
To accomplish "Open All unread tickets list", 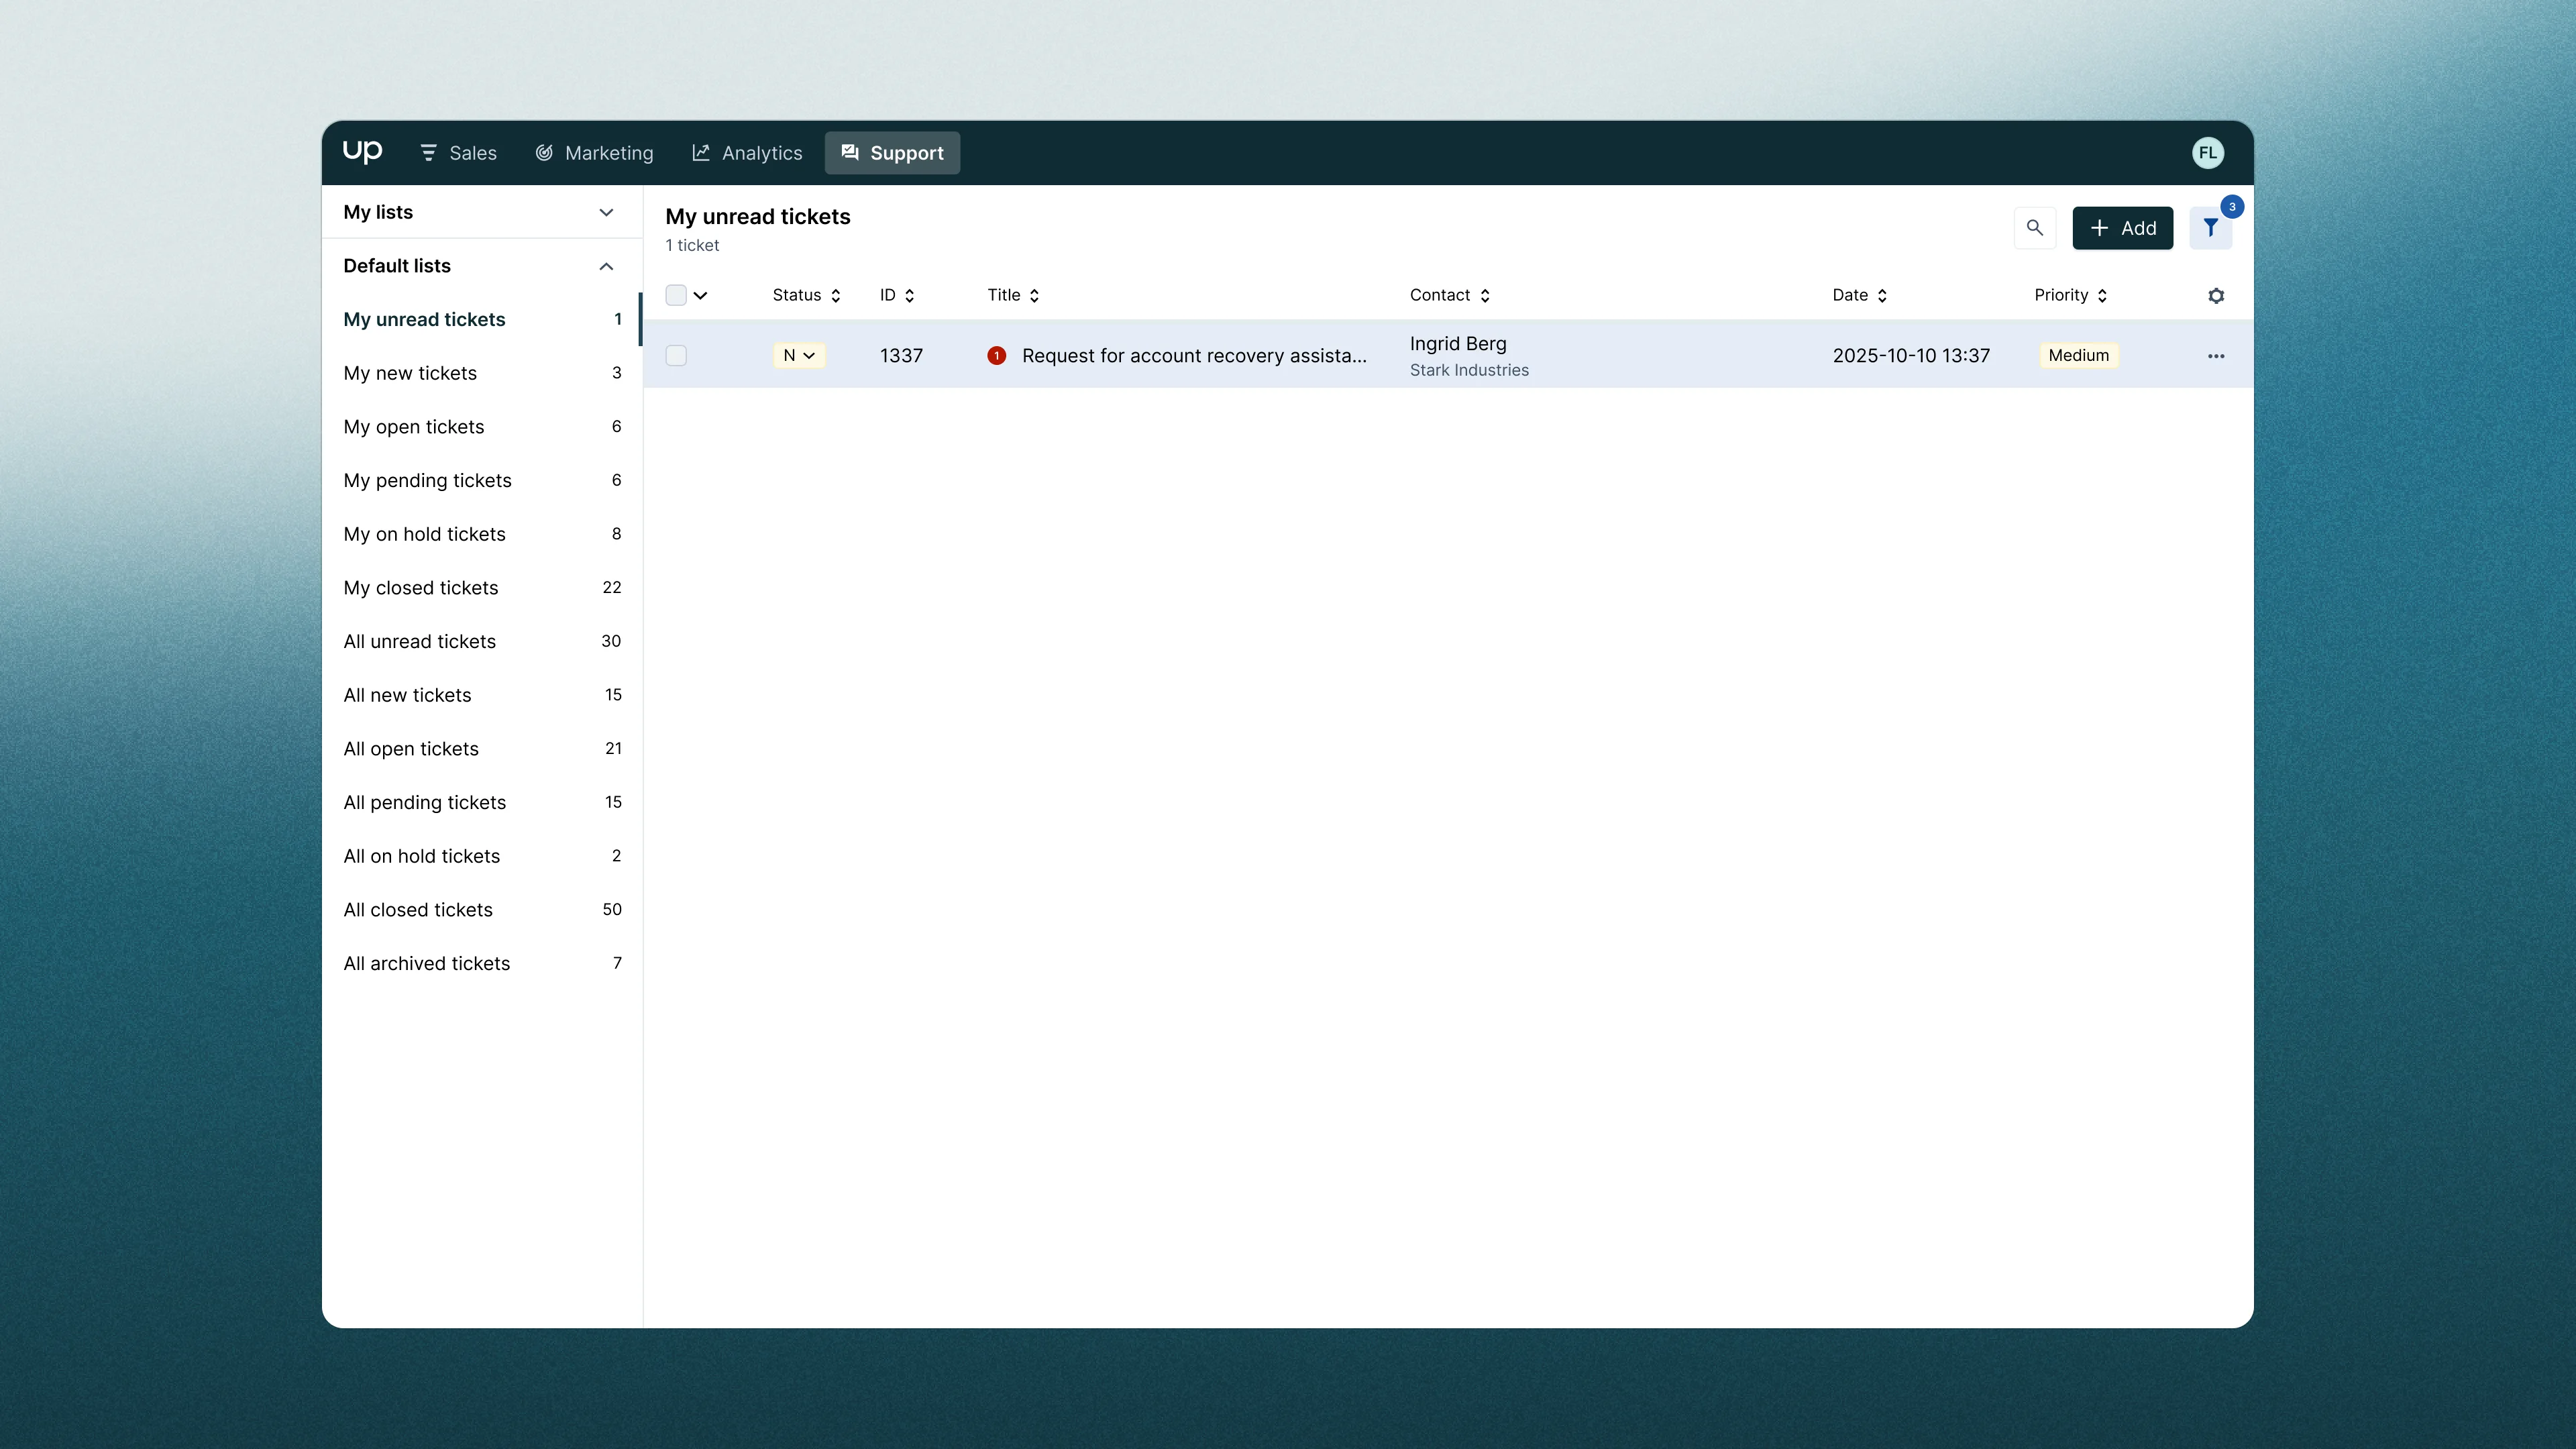I will click(x=481, y=642).
